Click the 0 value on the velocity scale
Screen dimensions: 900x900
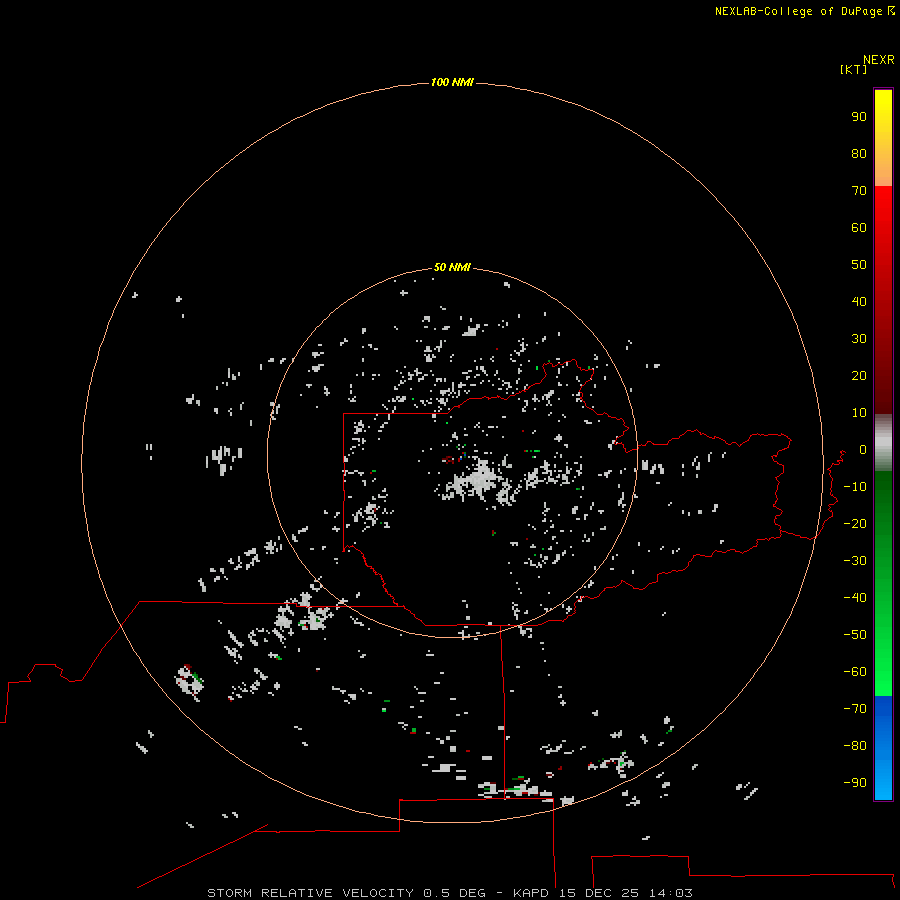862,449
